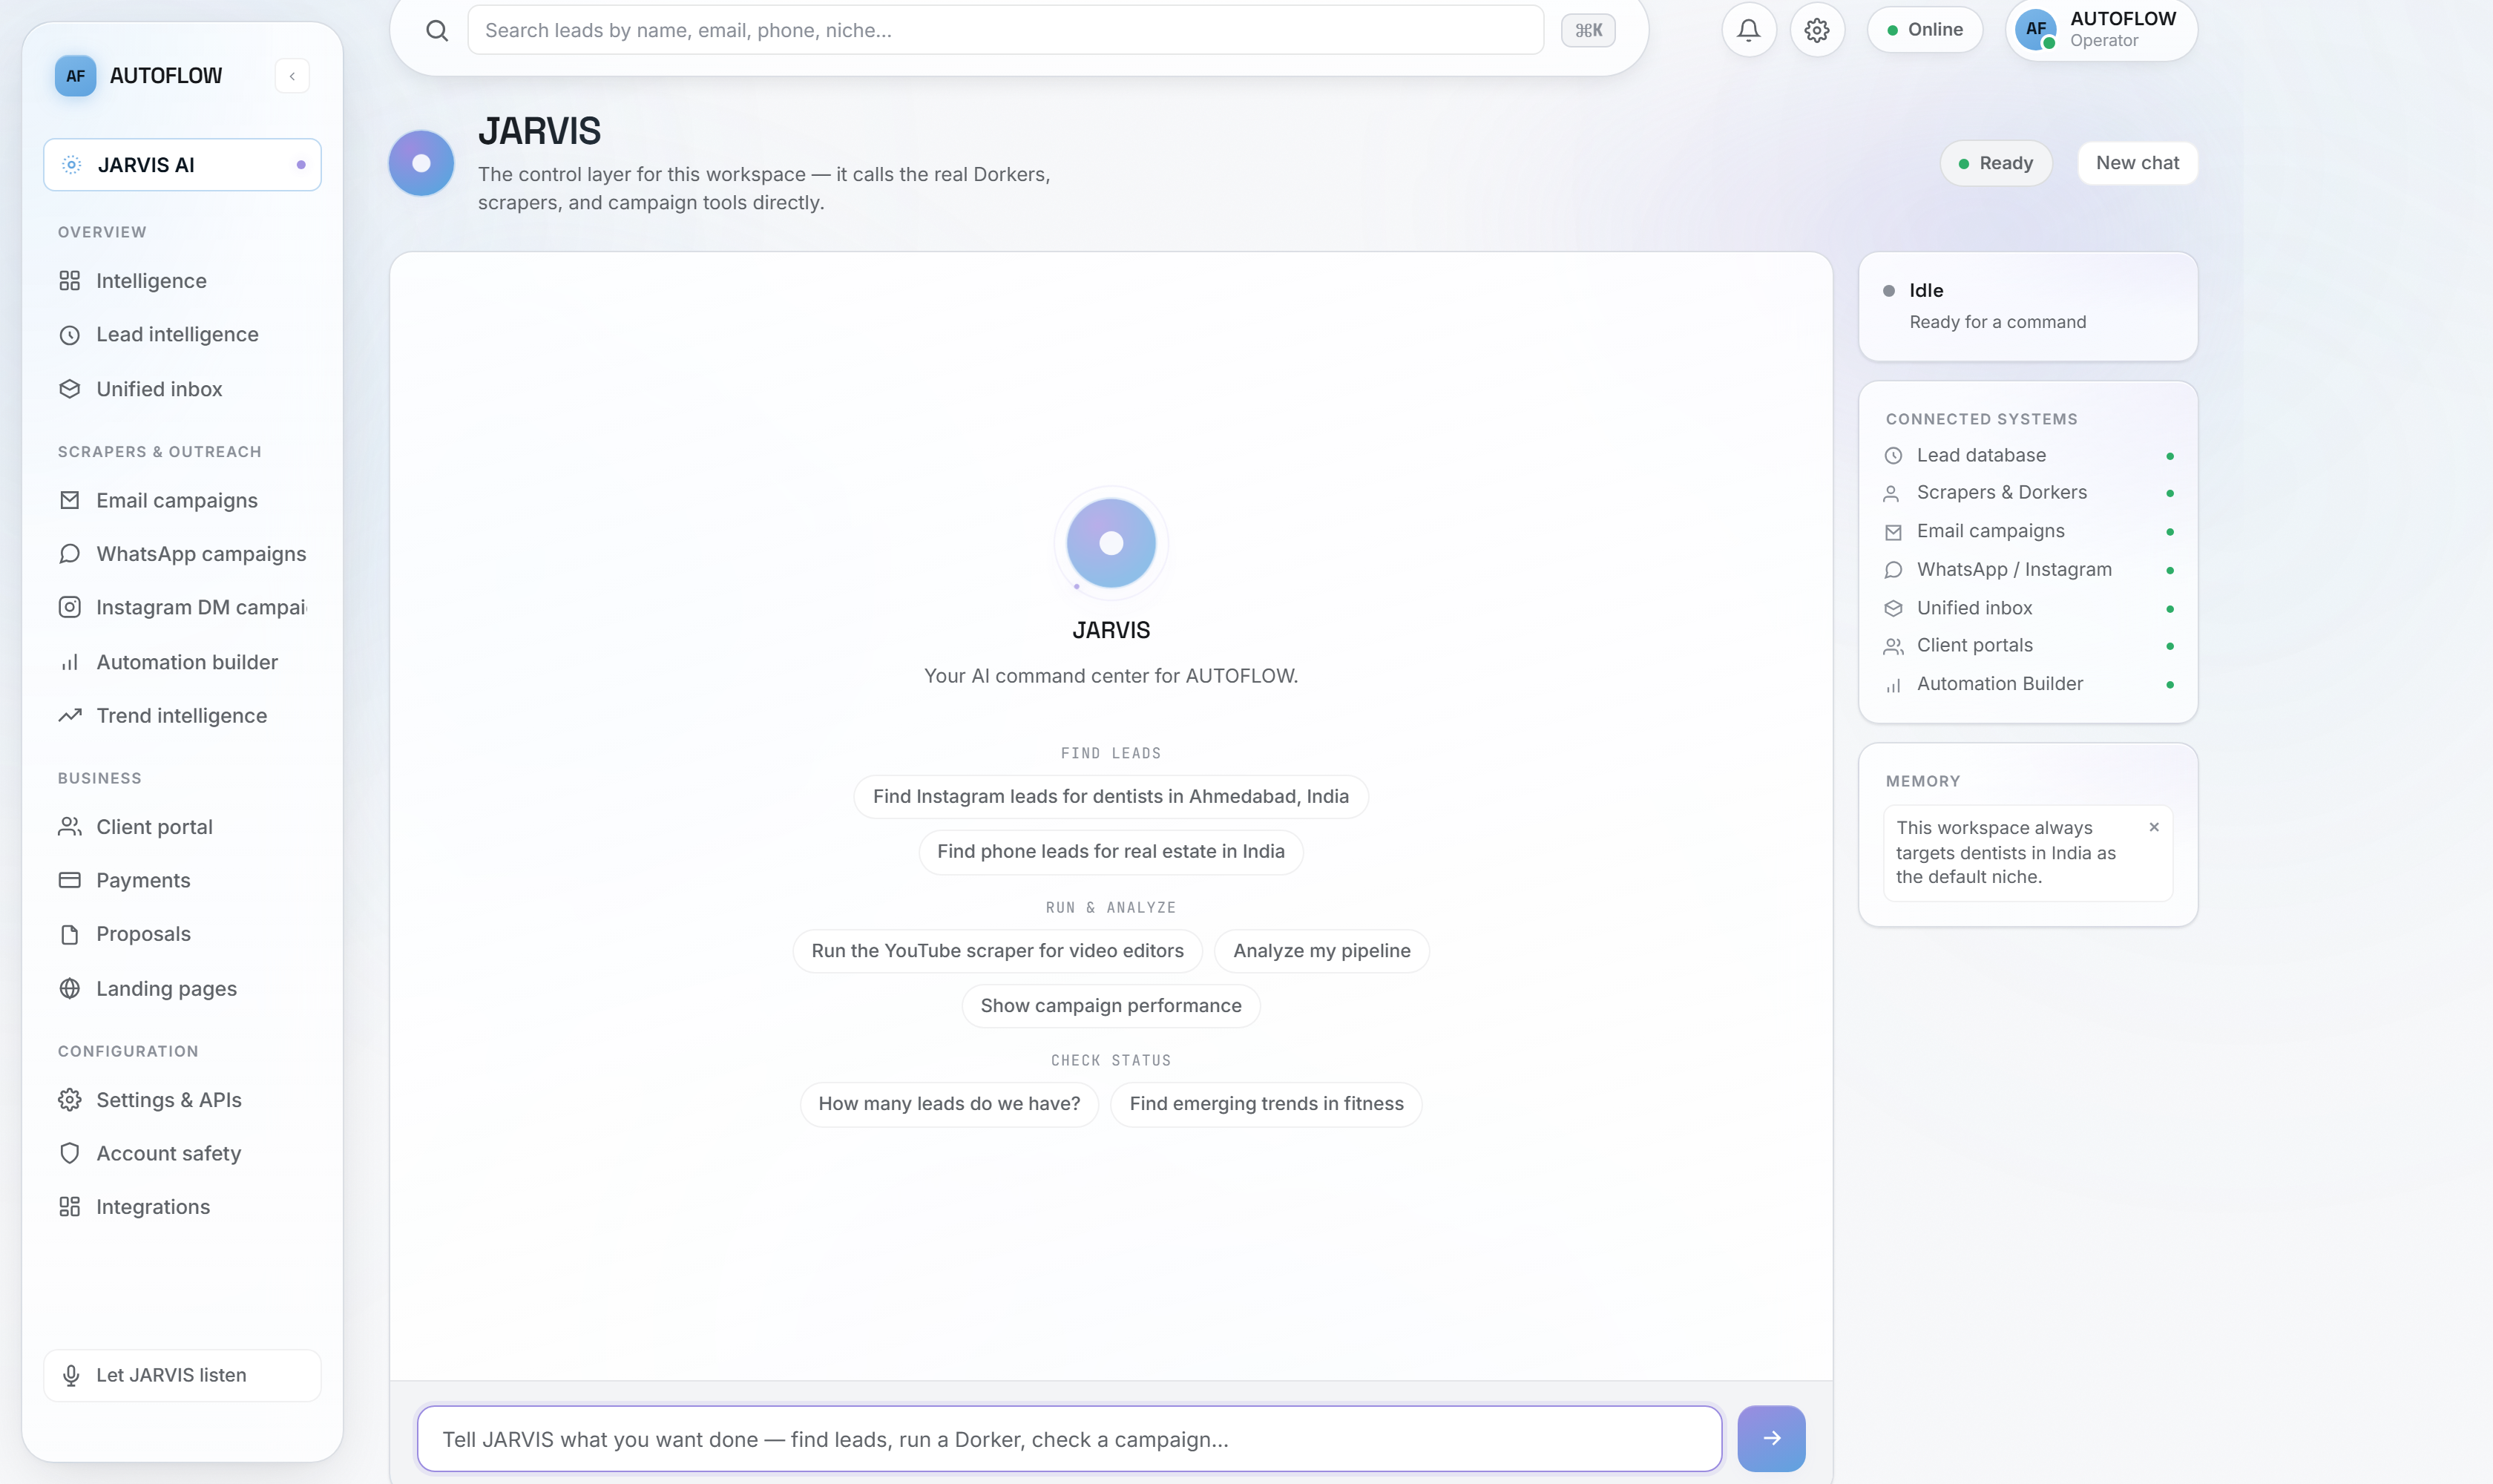Open Instagram DM campaigns
This screenshot has height=1484, width=2493.
pos(182,608)
